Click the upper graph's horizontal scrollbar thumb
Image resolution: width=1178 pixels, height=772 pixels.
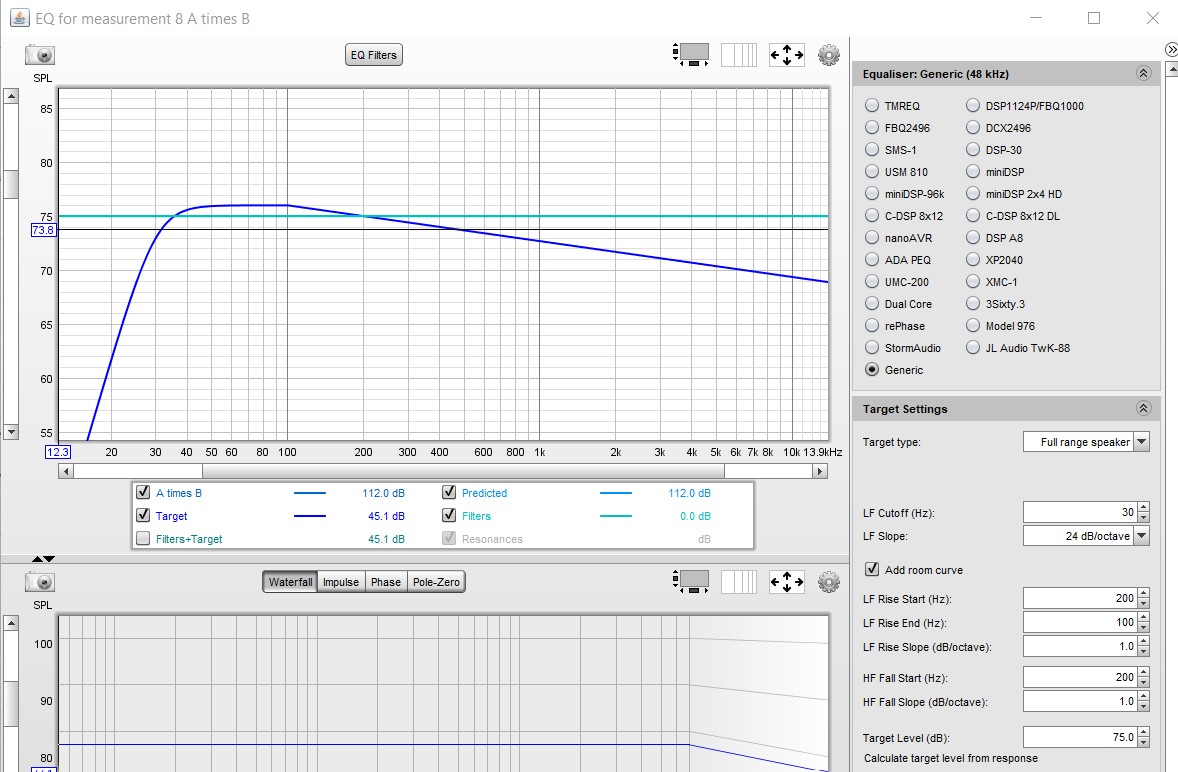point(463,472)
